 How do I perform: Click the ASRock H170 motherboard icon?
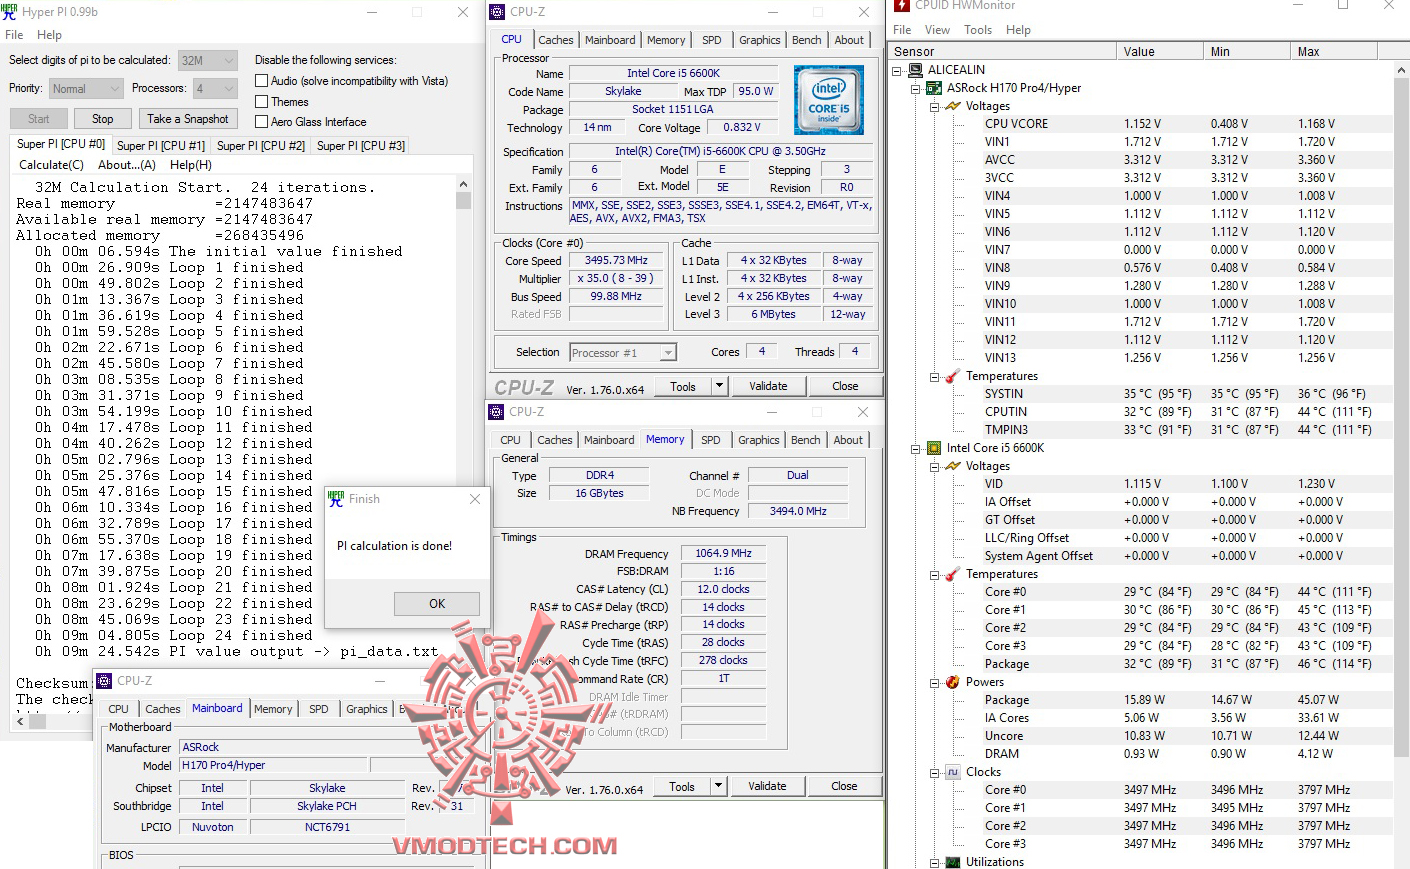[x=934, y=88]
